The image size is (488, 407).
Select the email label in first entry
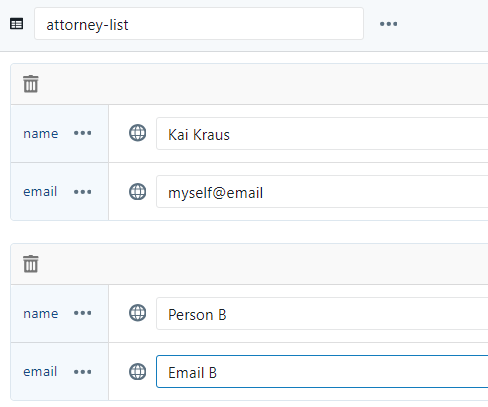(40, 191)
